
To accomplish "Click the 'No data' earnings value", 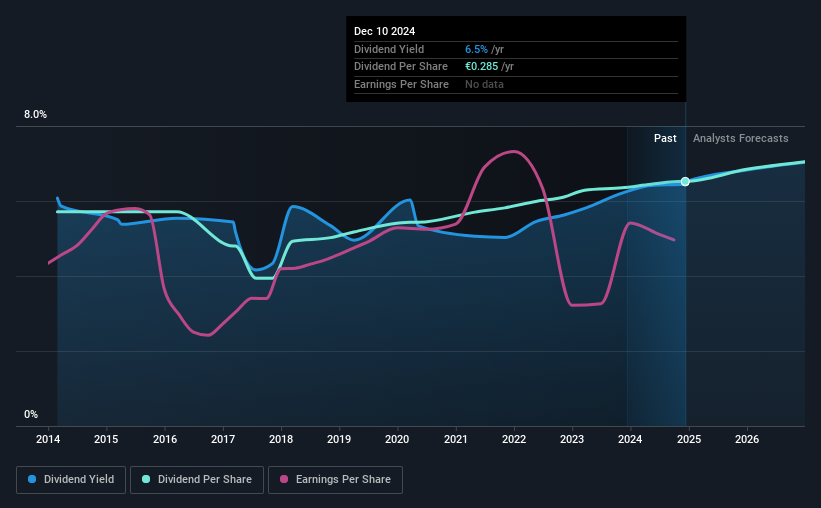I will 484,84.
